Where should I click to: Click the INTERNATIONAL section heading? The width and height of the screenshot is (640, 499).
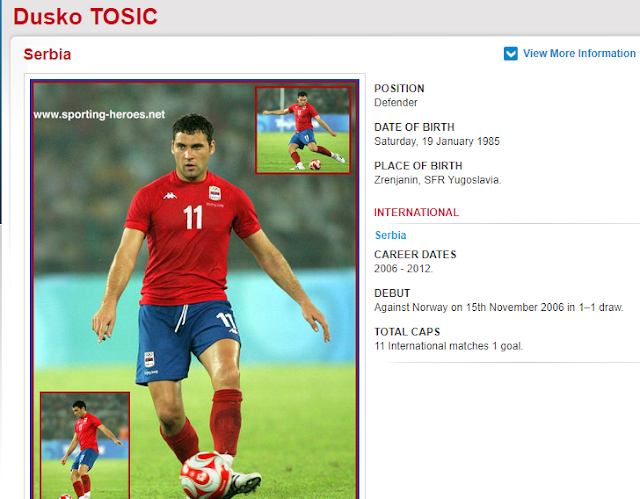click(416, 212)
